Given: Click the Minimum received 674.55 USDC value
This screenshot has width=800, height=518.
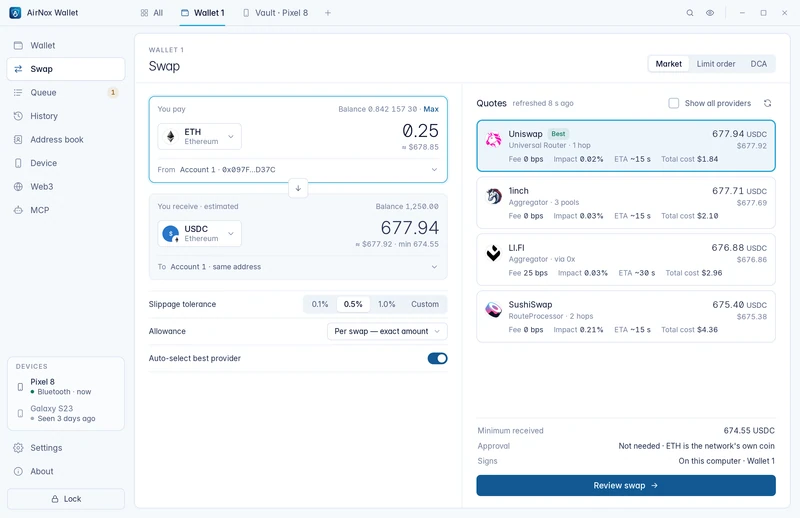Looking at the screenshot, I should 748,430.
